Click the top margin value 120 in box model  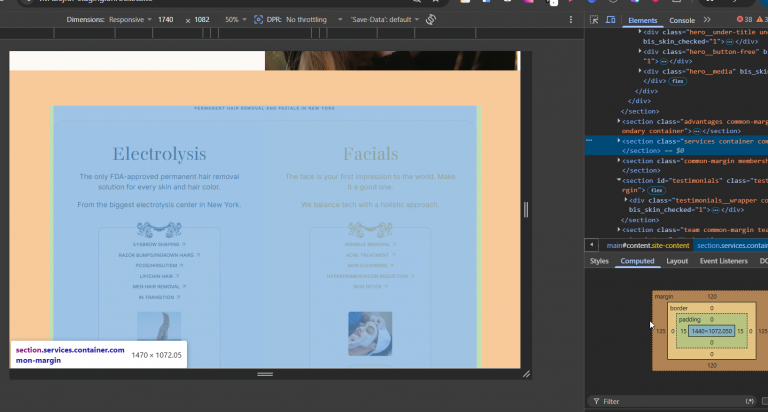(x=712, y=296)
